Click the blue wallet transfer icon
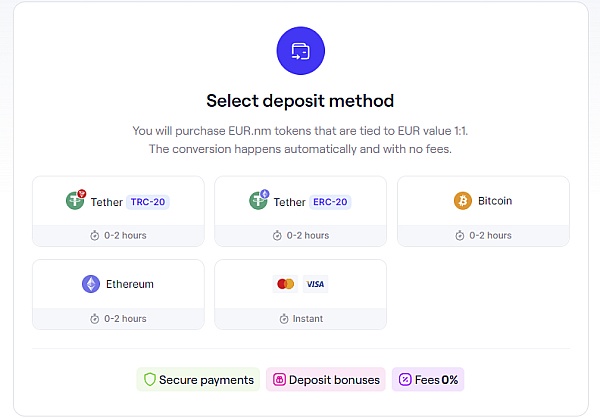Viewport: 600px width, 418px height. point(300,51)
